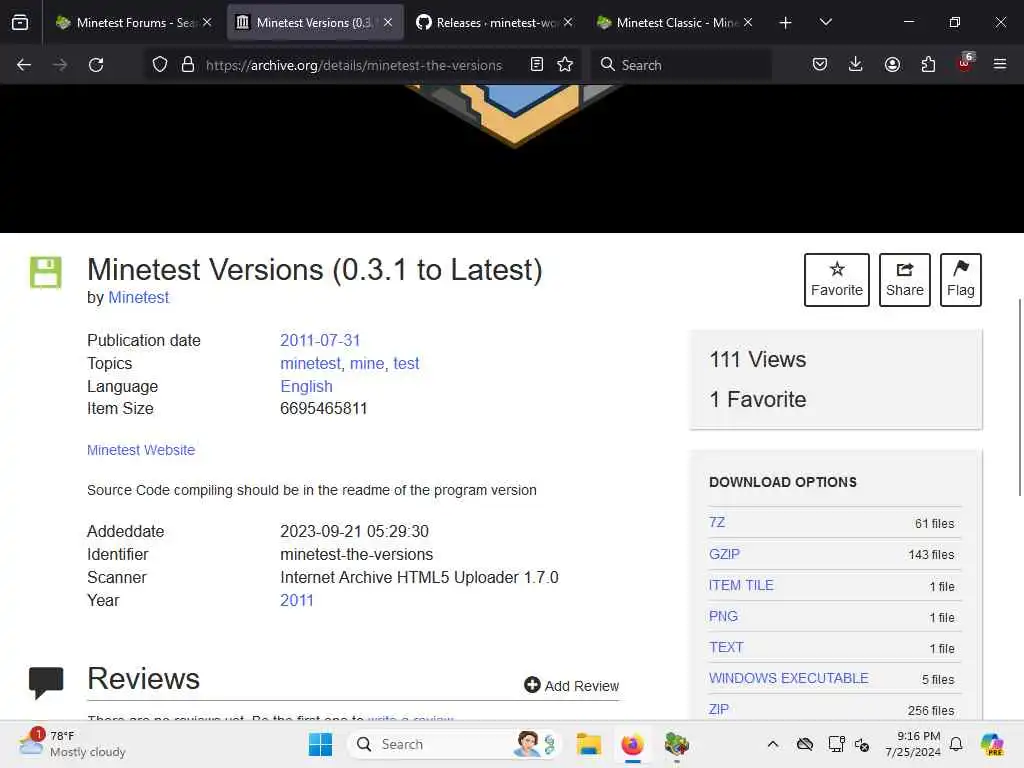Click the Firefox View icon at the start of the tab bar

coord(20,23)
